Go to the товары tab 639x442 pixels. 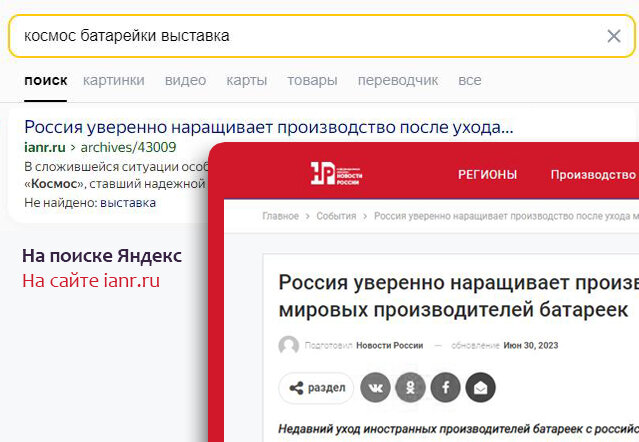[x=312, y=80]
